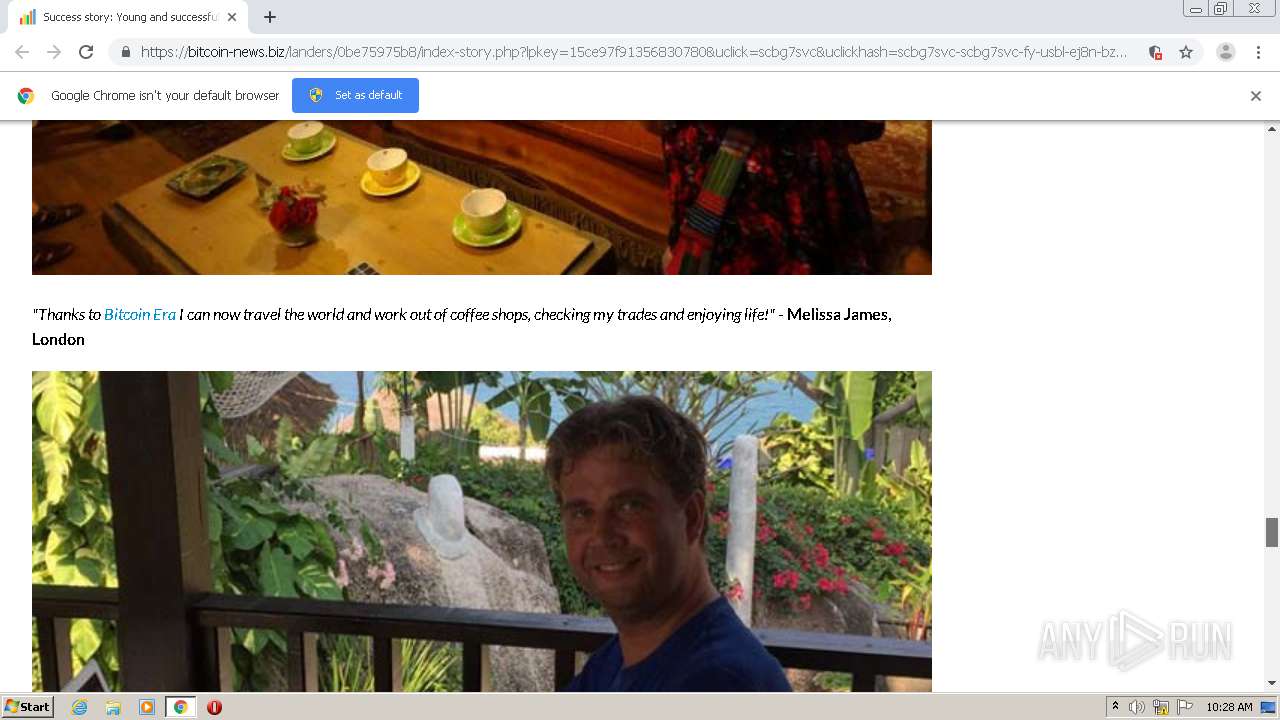This screenshot has height=720, width=1280.
Task: Go back using the browser back arrow
Action: tap(22, 52)
